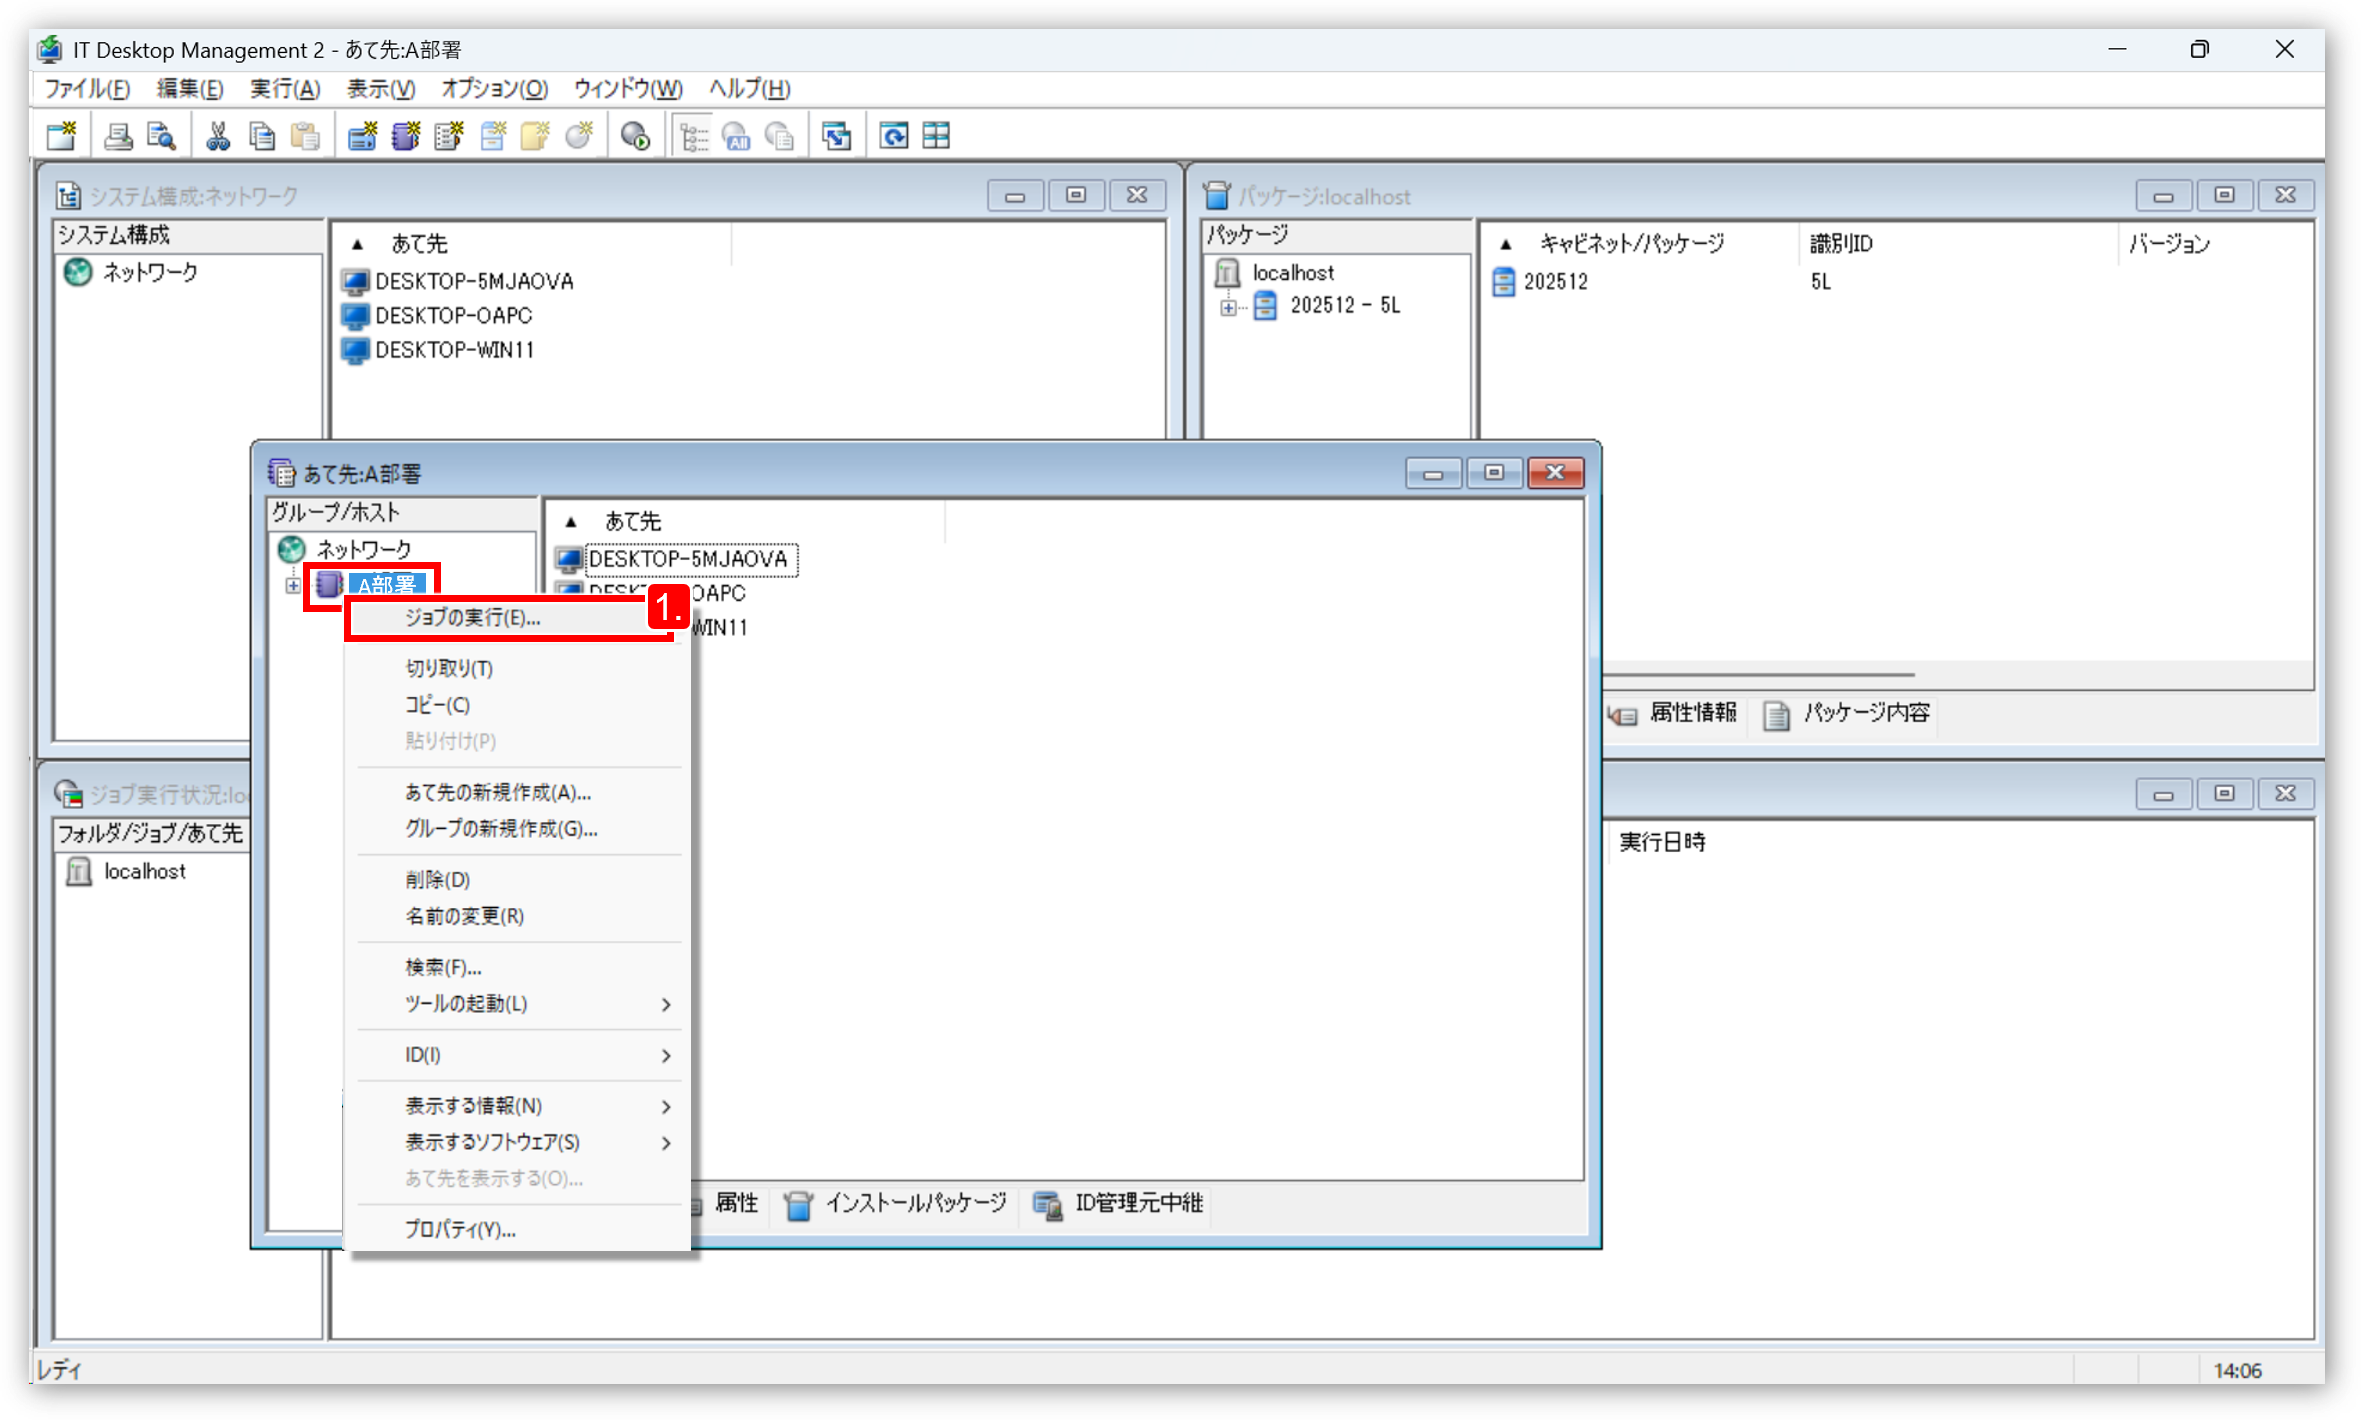The height and width of the screenshot is (1420, 2361).
Task: Select DESKTOP-WIN11 in system configuration list
Action: [x=454, y=350]
